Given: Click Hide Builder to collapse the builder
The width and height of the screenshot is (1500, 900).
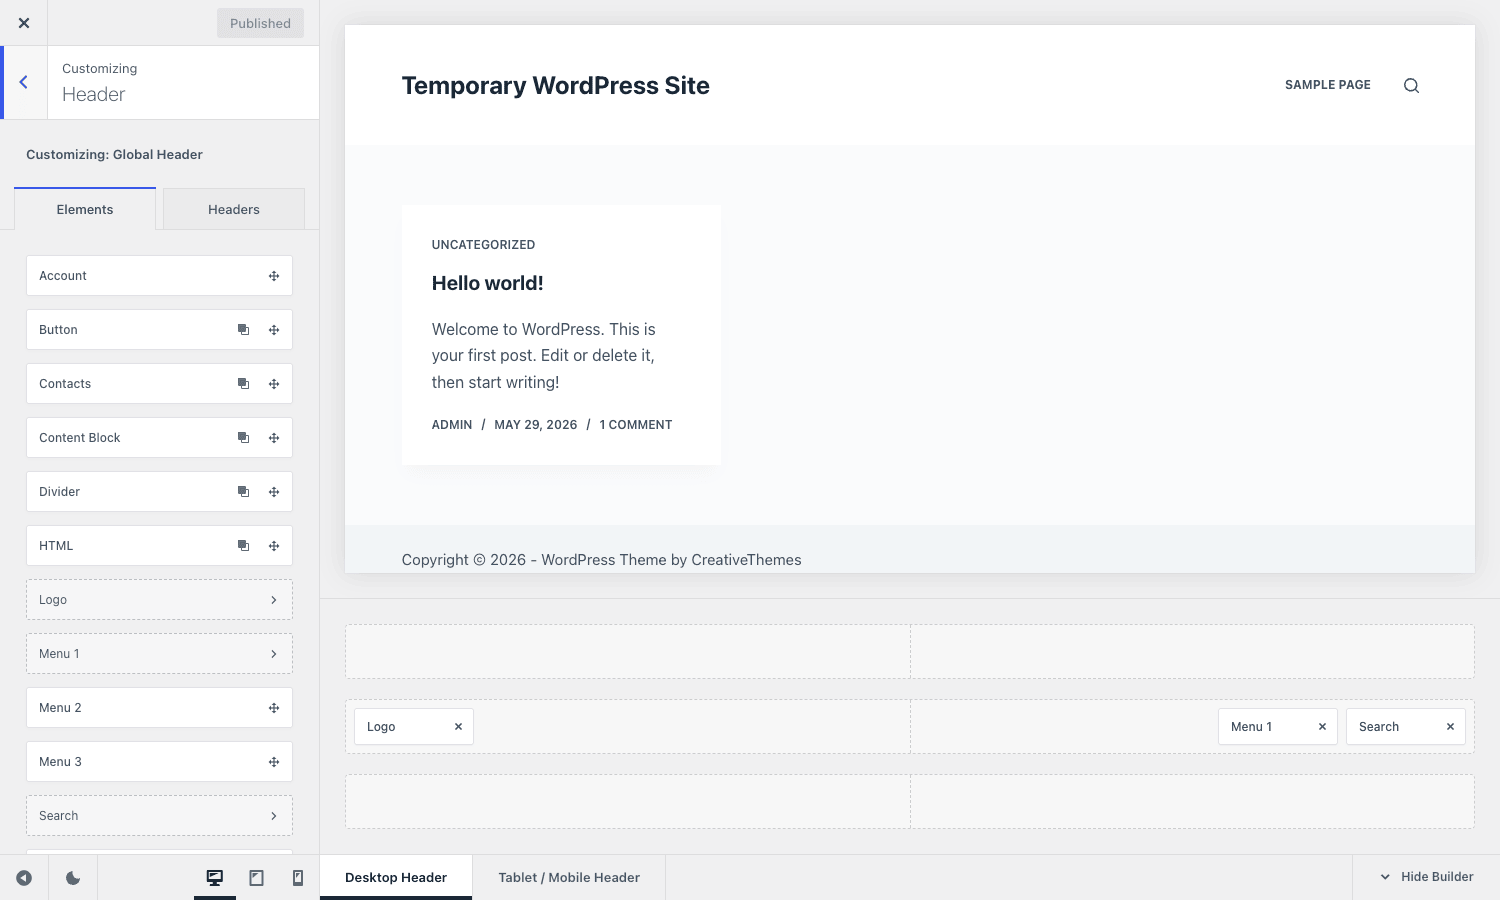Looking at the screenshot, I should 1427,877.
